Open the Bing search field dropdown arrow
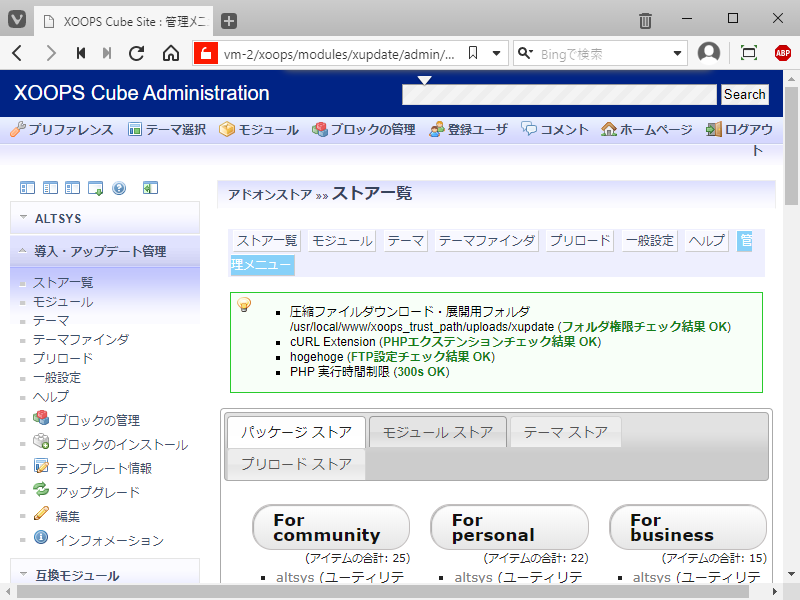 (x=677, y=53)
